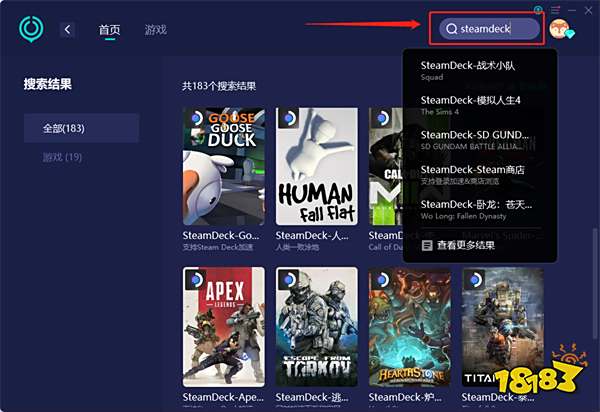Click Steam badge on Human Fall Flat cover
This screenshot has height=412, width=600.
[289, 118]
